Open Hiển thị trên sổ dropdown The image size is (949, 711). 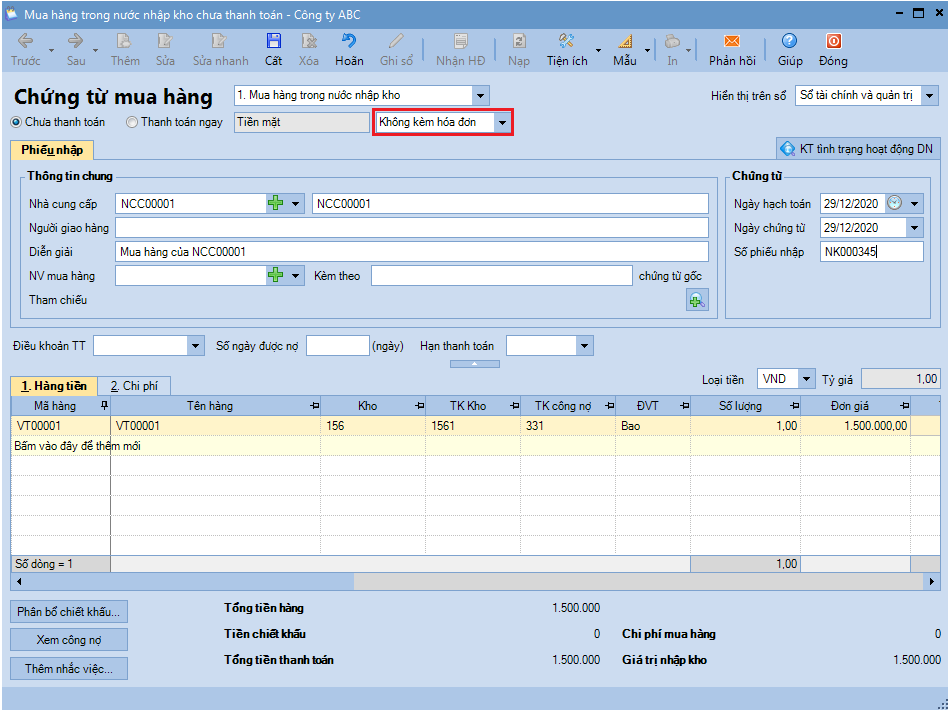point(930,96)
